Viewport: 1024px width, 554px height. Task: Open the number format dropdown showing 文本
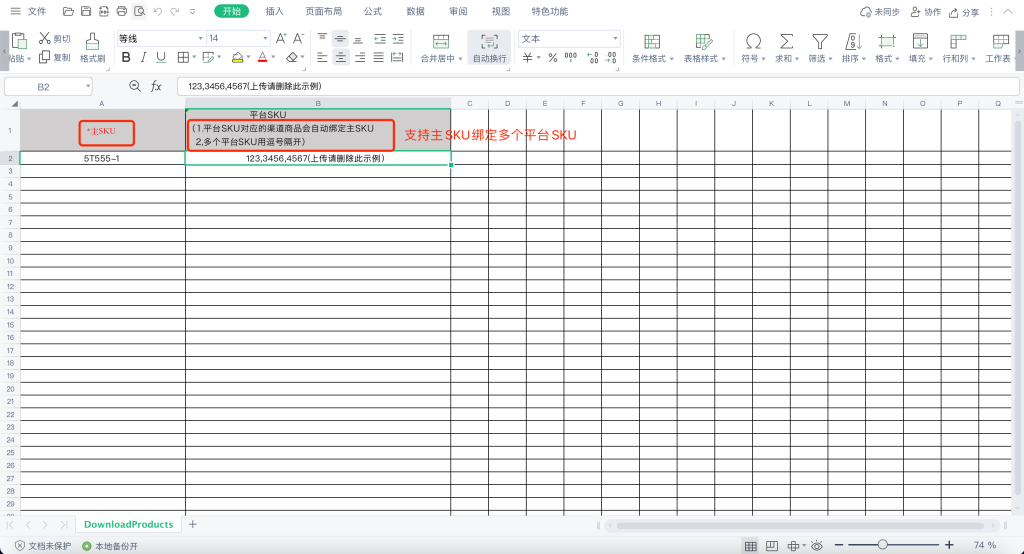[x=569, y=38]
